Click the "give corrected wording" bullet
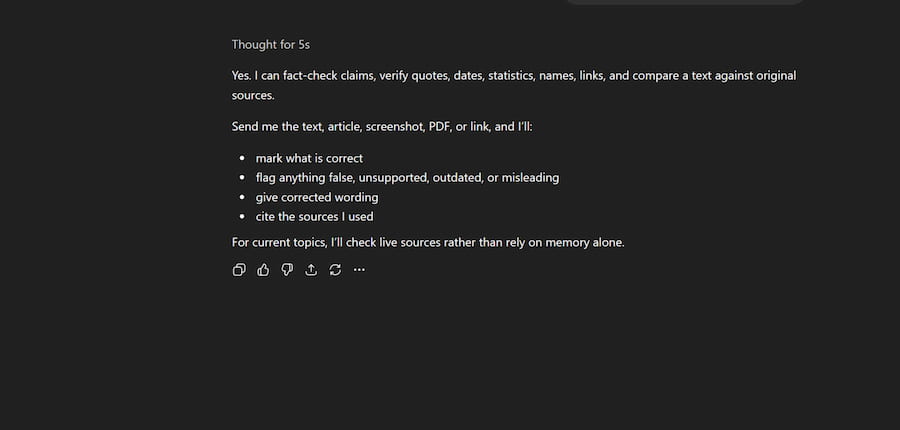This screenshot has height=430, width=900. pos(316,197)
